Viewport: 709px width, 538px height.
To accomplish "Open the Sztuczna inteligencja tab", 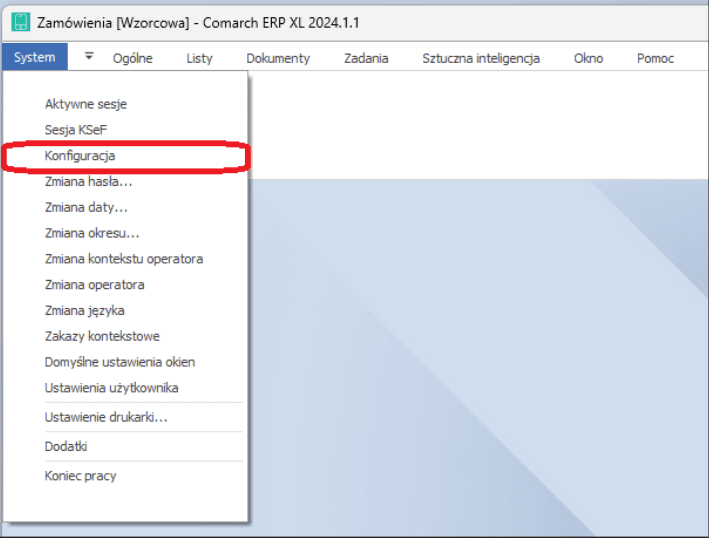I will click(x=481, y=58).
